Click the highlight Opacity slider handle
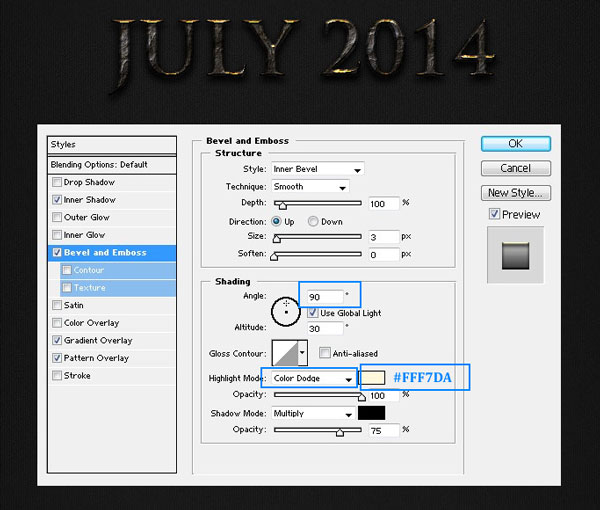Viewport: 600px width, 510px height. [362, 397]
